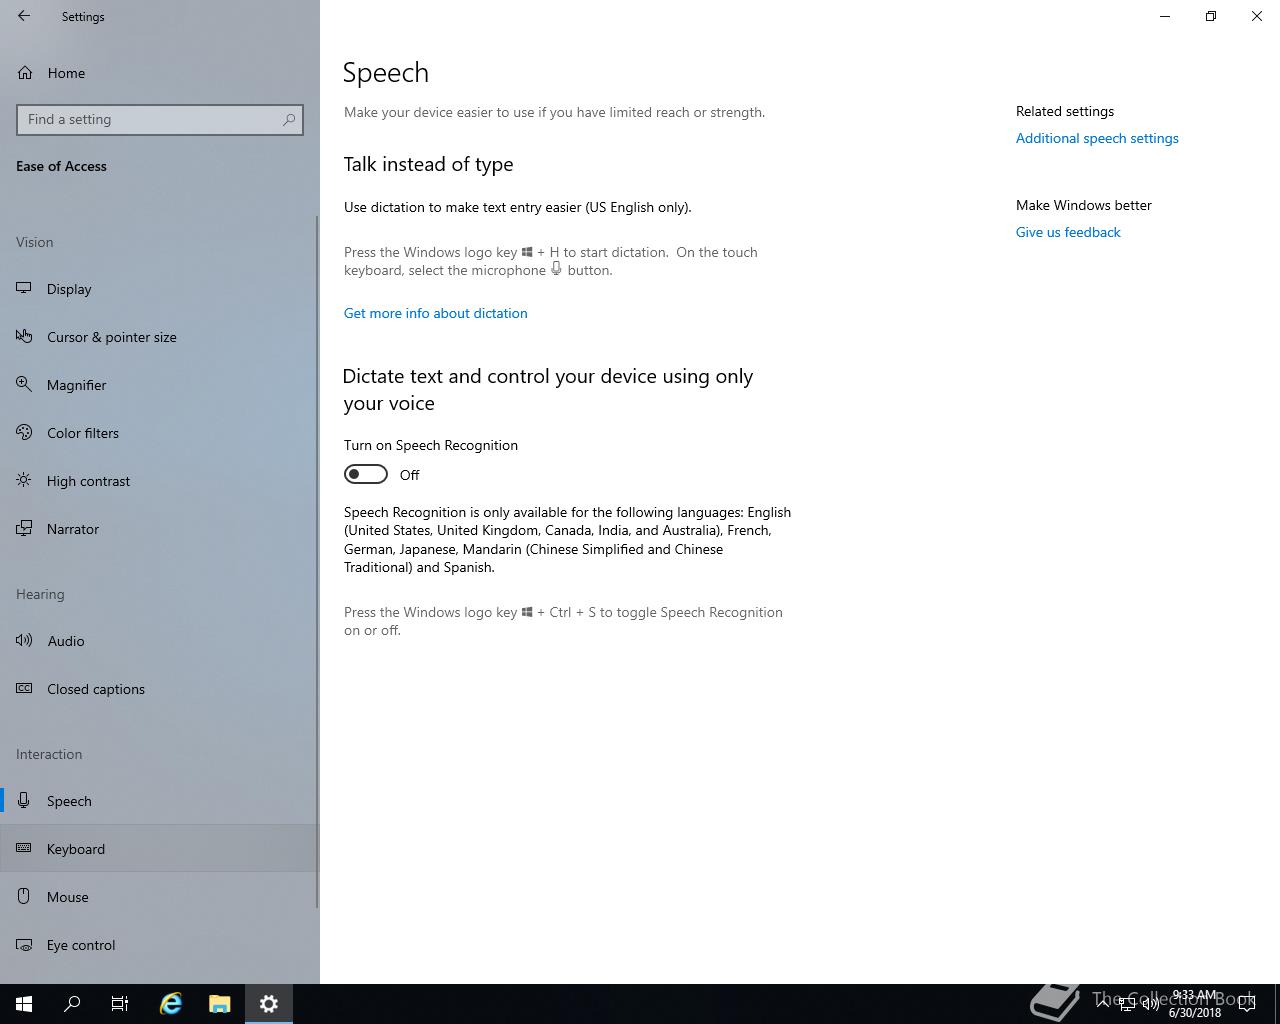Open taskbar Search
Image resolution: width=1280 pixels, height=1024 pixels.
click(x=72, y=1004)
